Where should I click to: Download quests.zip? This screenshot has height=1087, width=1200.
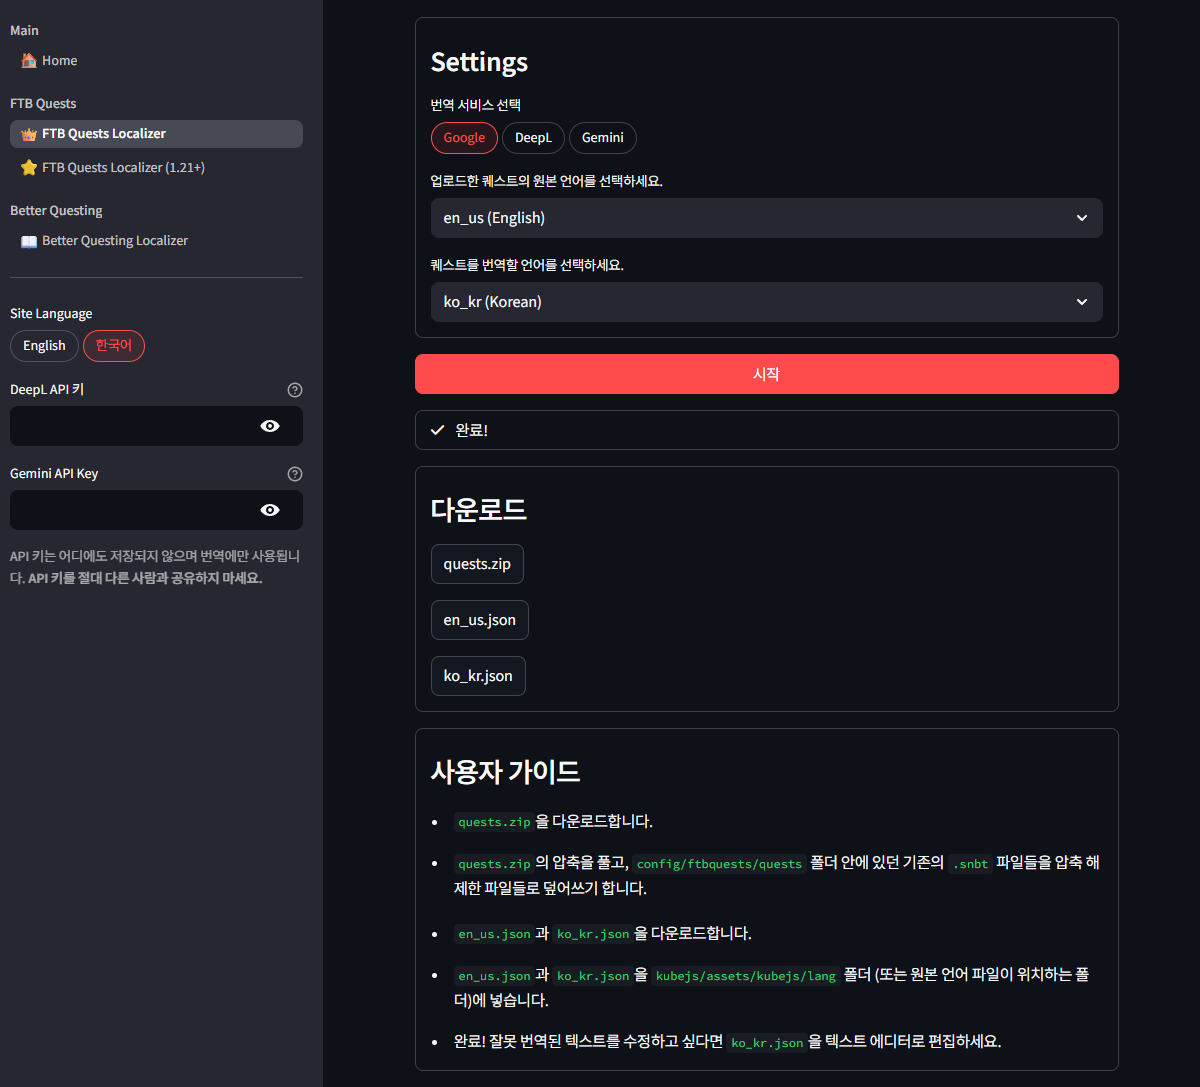(x=477, y=564)
